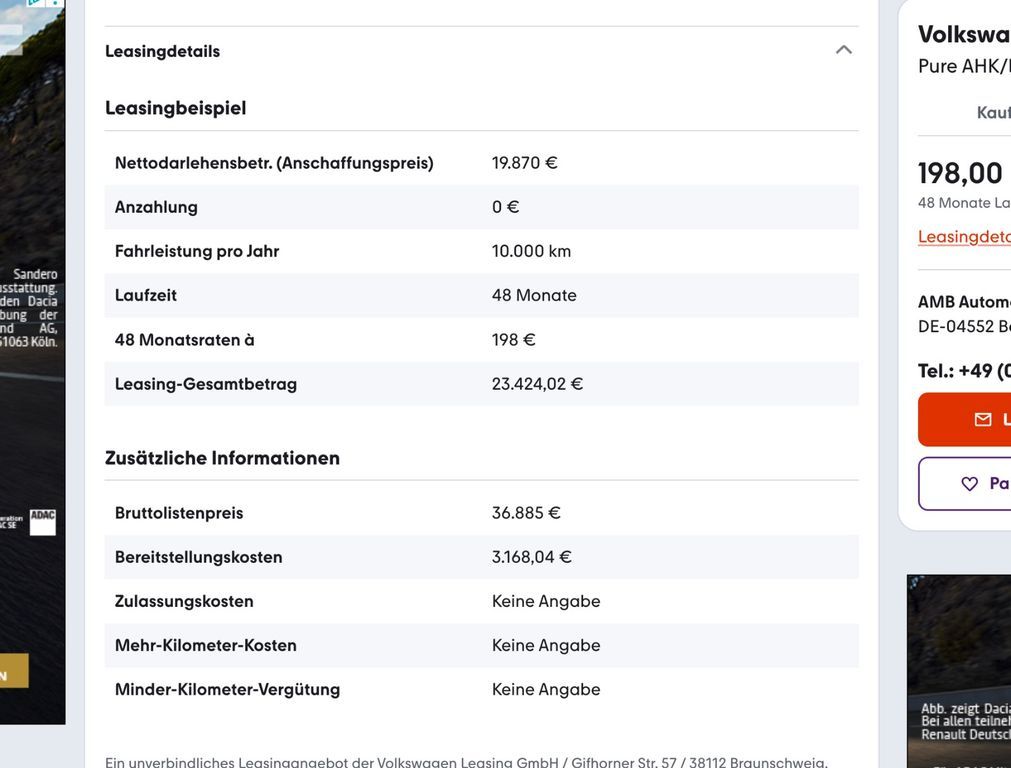Click the Leasing-Gesamtbetrag label

click(x=206, y=384)
